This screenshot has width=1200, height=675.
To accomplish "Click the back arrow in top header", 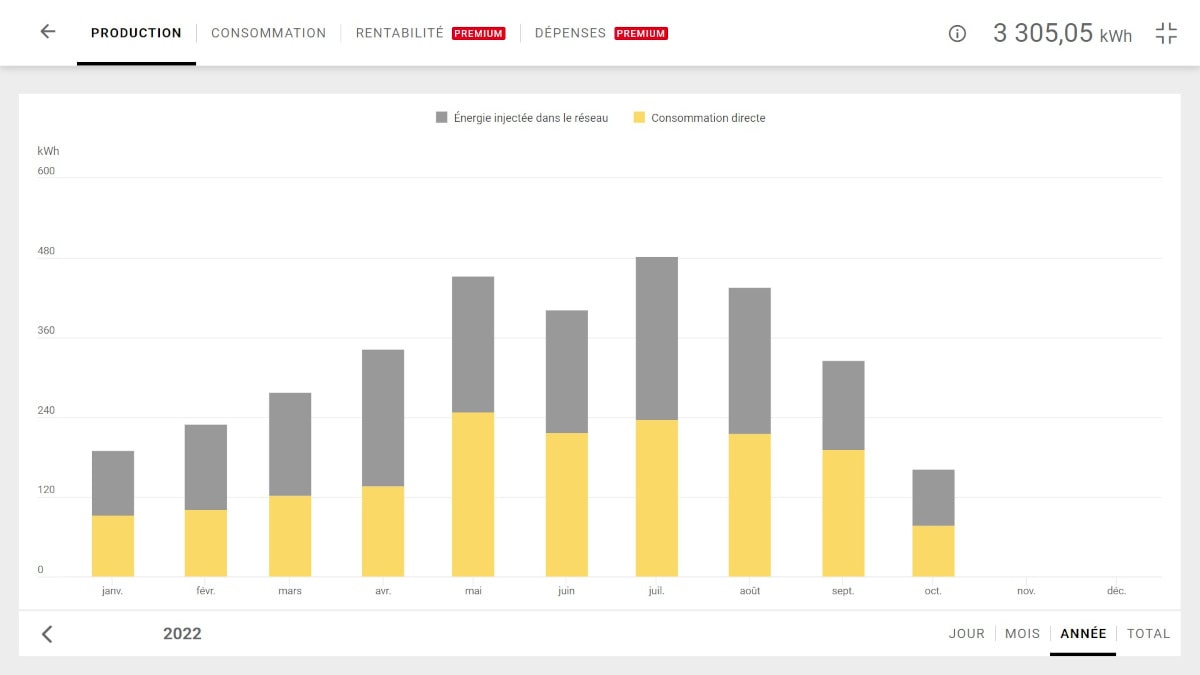I will (x=47, y=32).
